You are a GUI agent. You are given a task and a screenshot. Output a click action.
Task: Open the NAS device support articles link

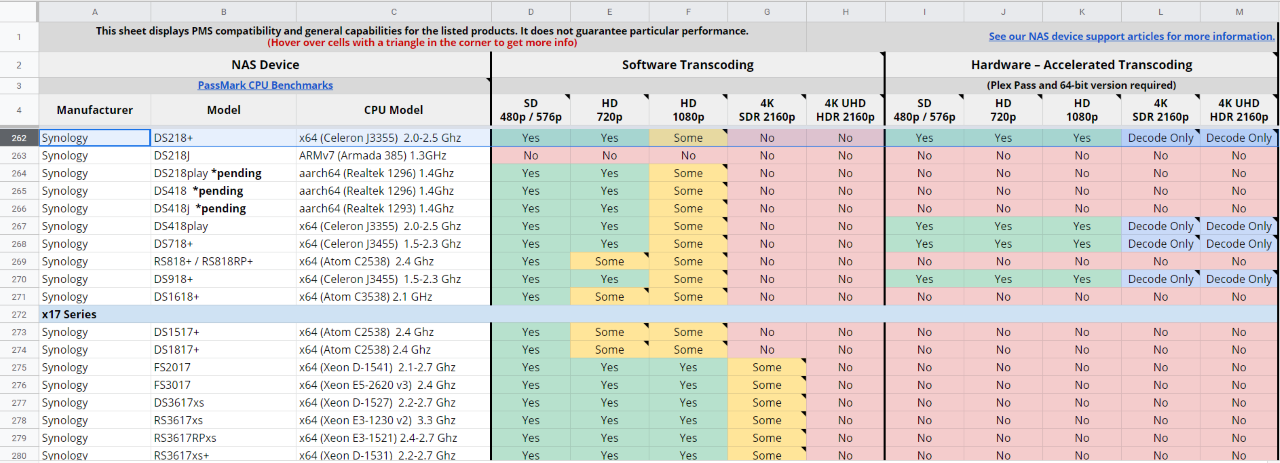point(1131,36)
